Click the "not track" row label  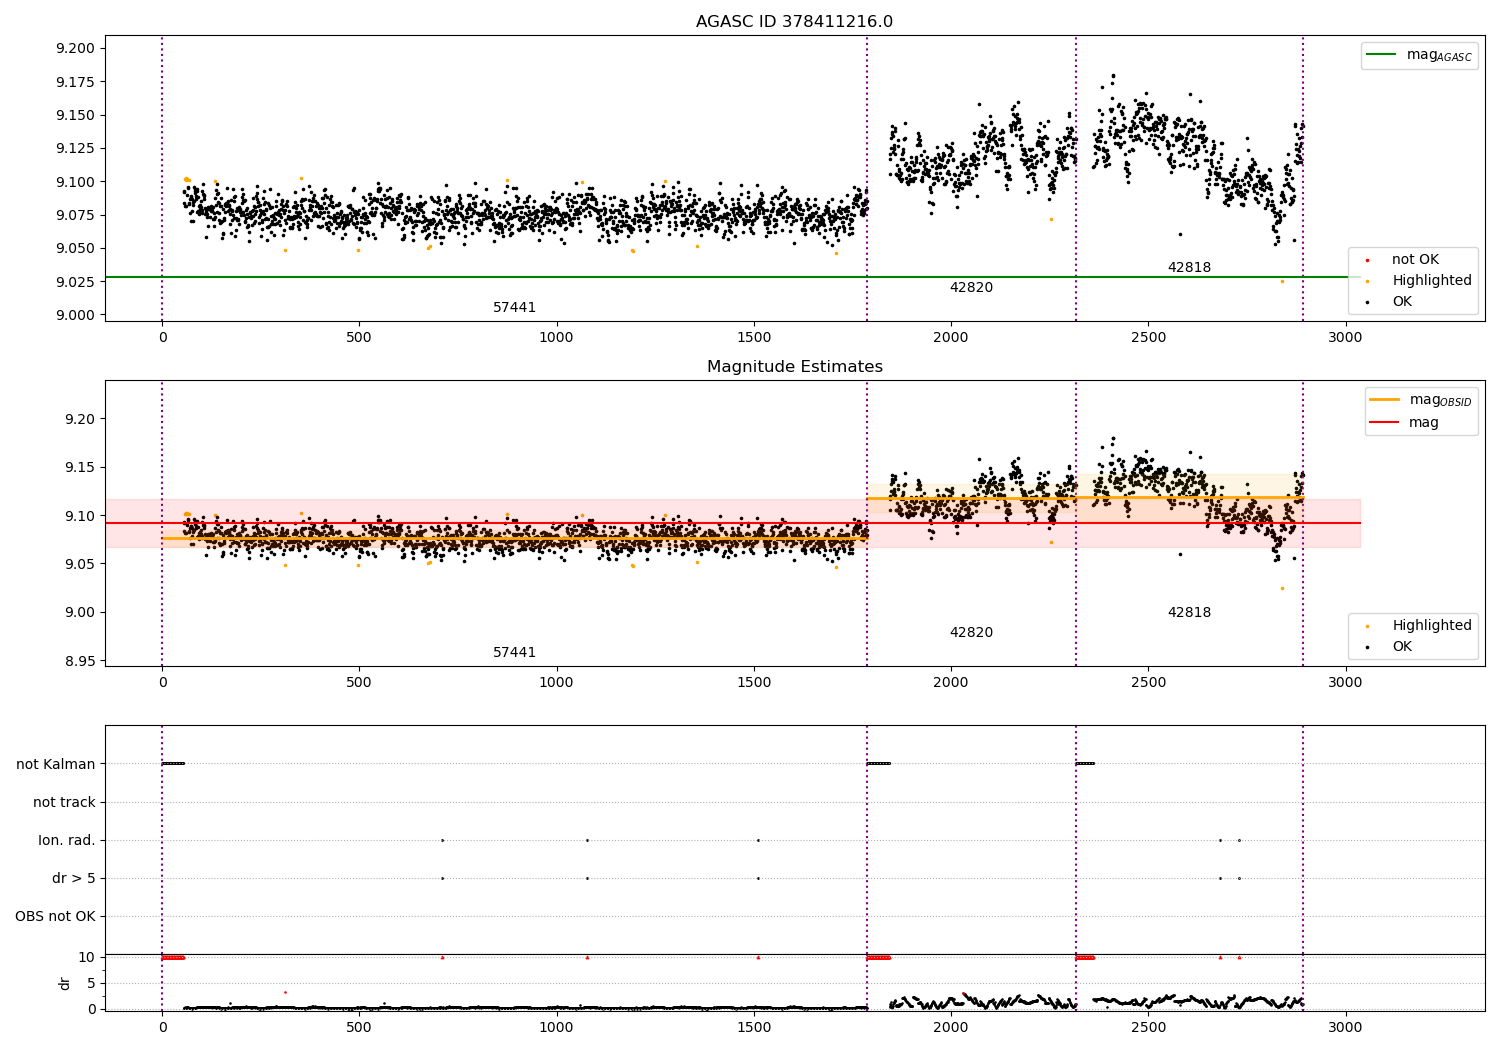tap(64, 803)
